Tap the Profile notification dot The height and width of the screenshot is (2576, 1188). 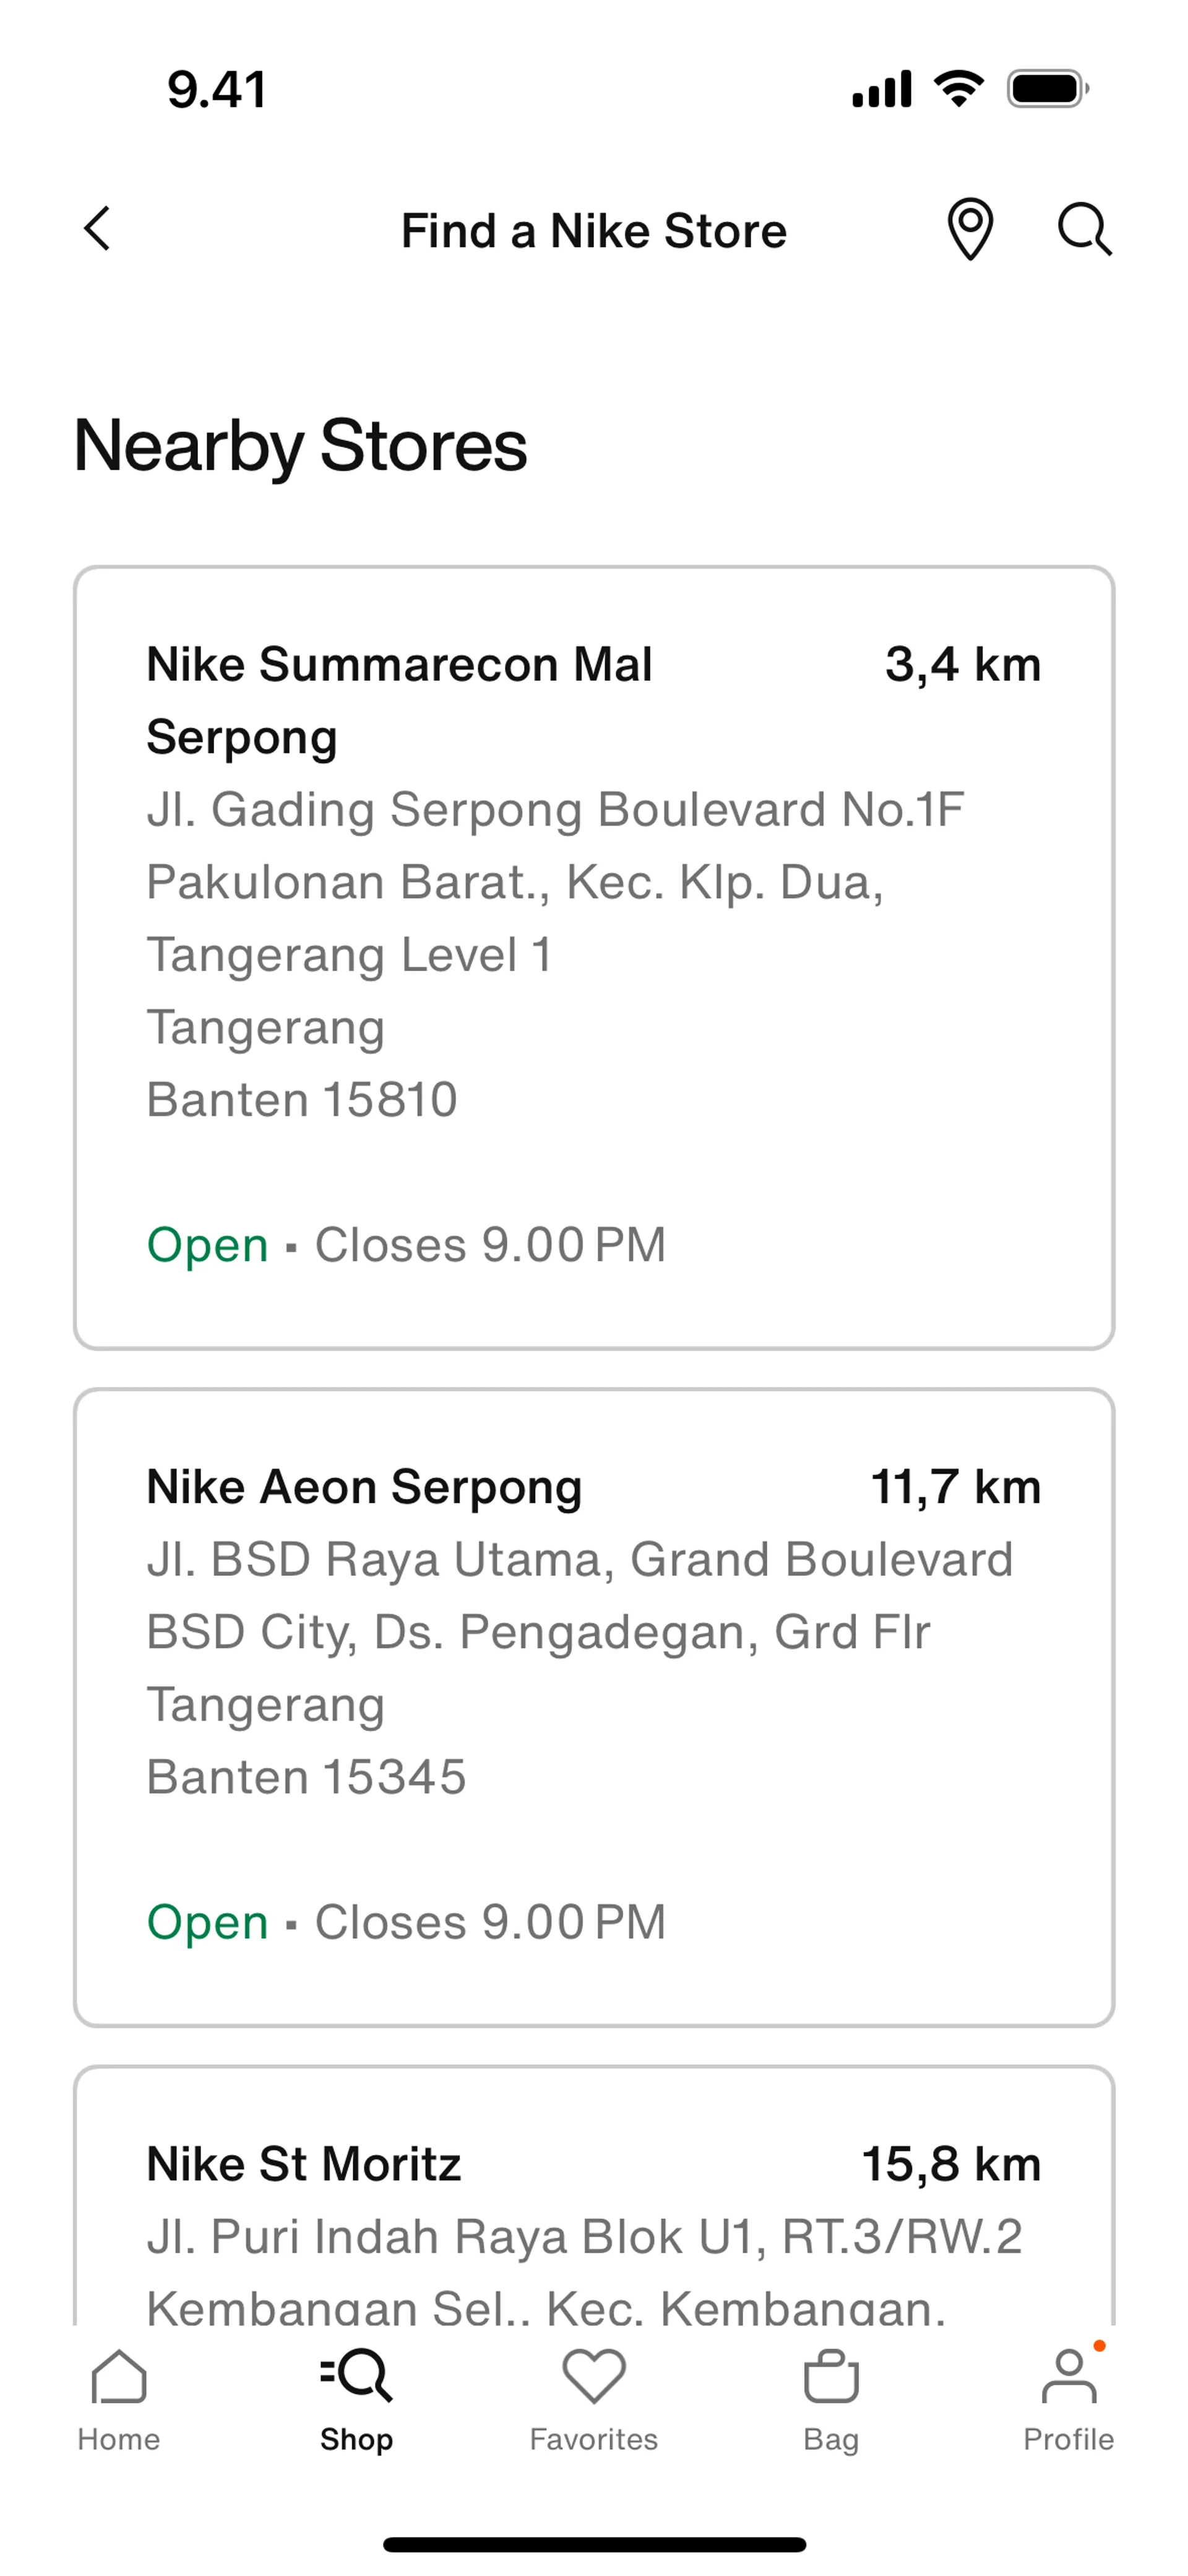pos(1099,2346)
